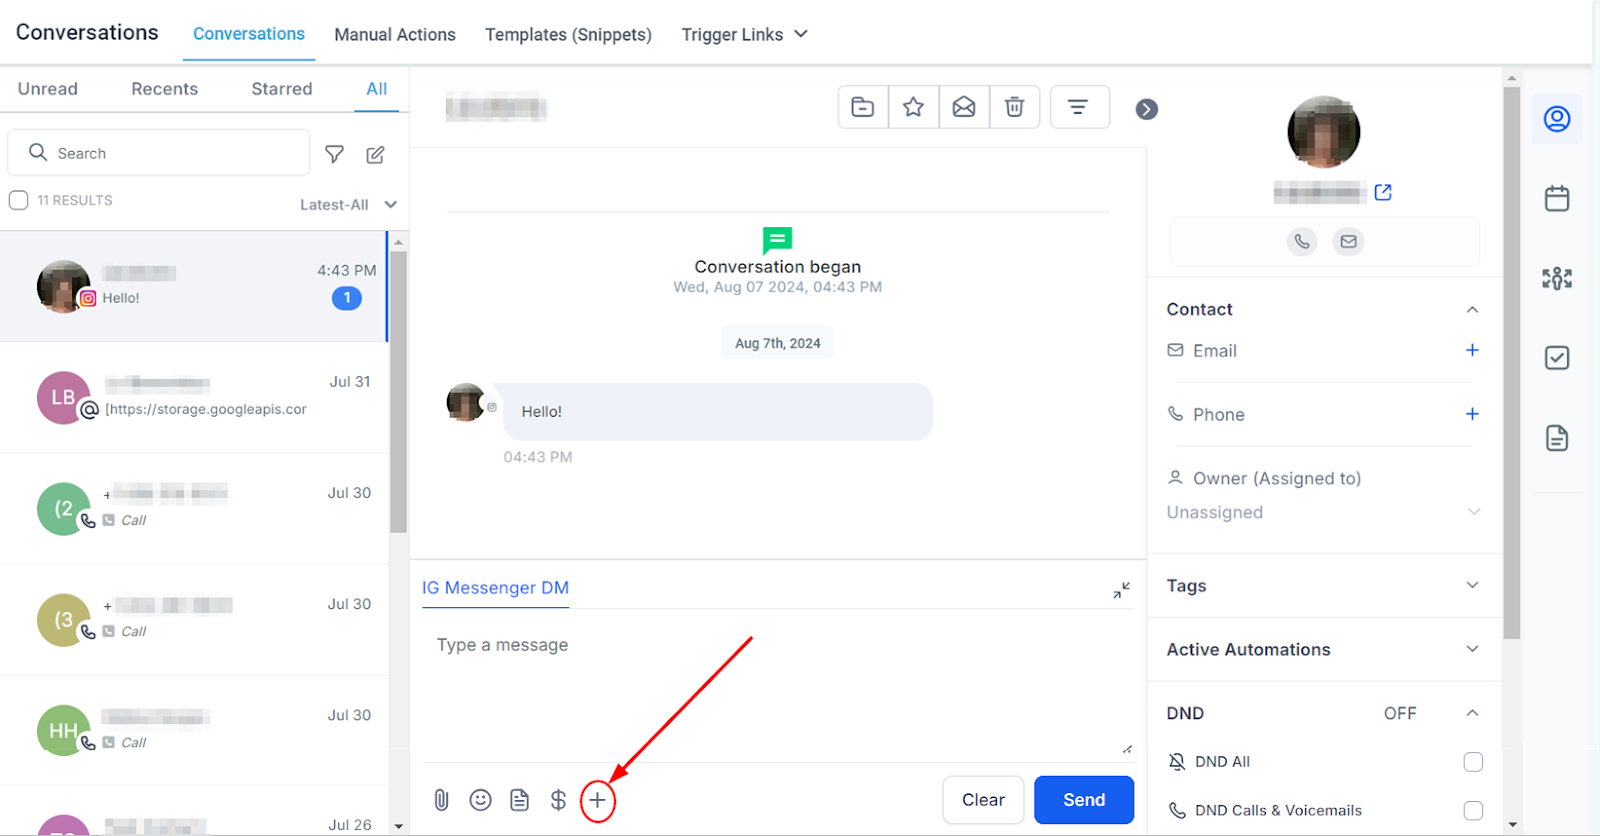Screen dimensions: 1600x836
Task: Insert a template with document icon
Action: point(520,800)
